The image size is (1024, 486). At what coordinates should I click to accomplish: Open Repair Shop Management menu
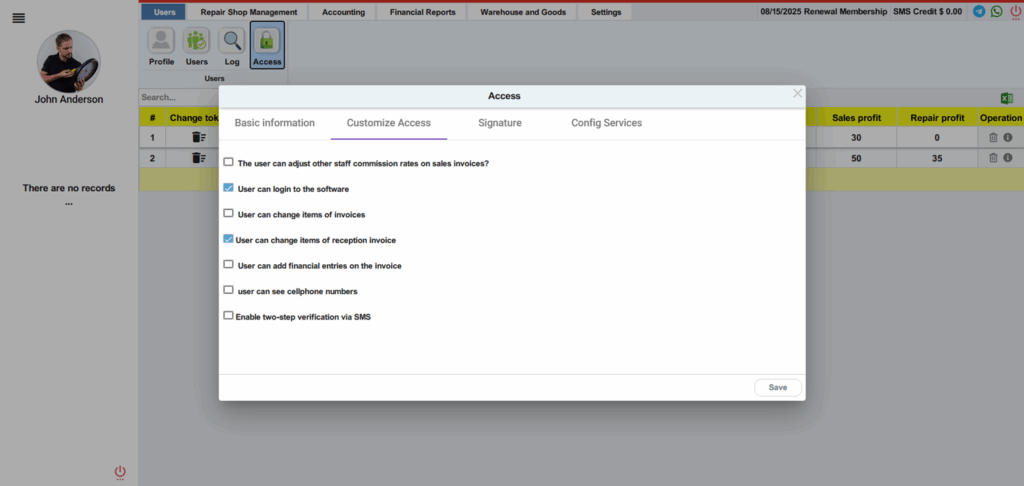click(x=249, y=12)
